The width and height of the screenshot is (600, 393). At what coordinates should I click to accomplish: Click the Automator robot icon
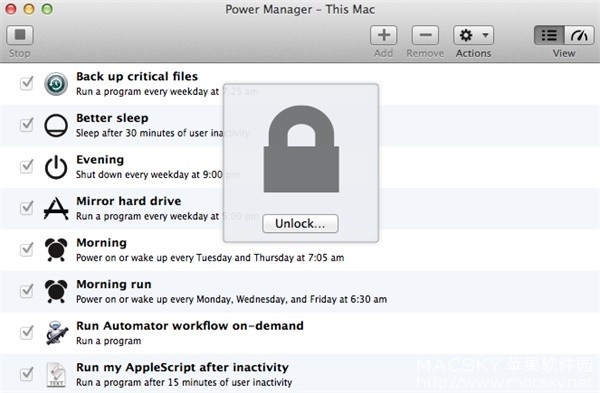[57, 333]
